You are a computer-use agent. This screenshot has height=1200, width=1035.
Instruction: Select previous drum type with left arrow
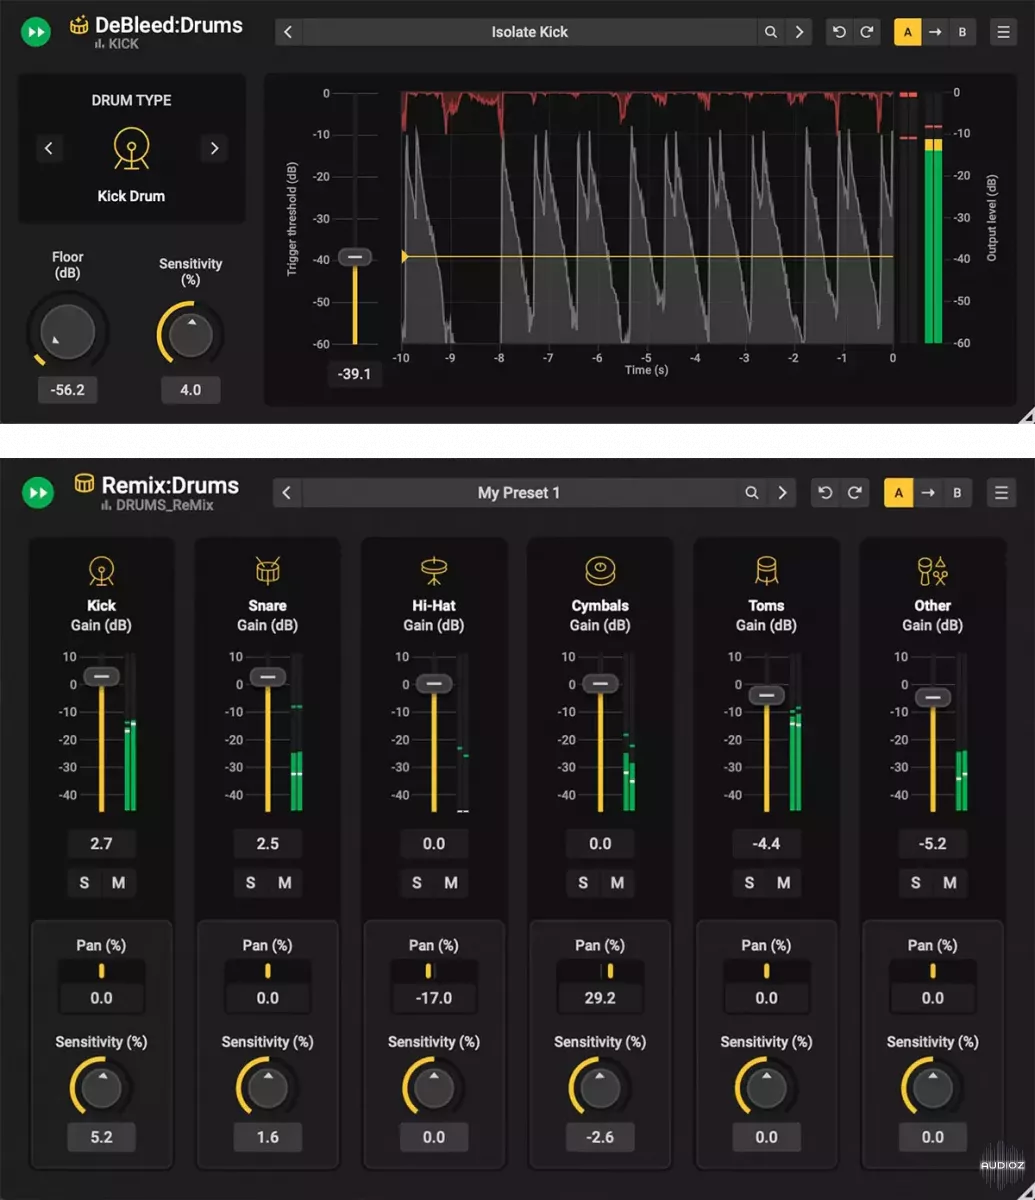(48, 149)
